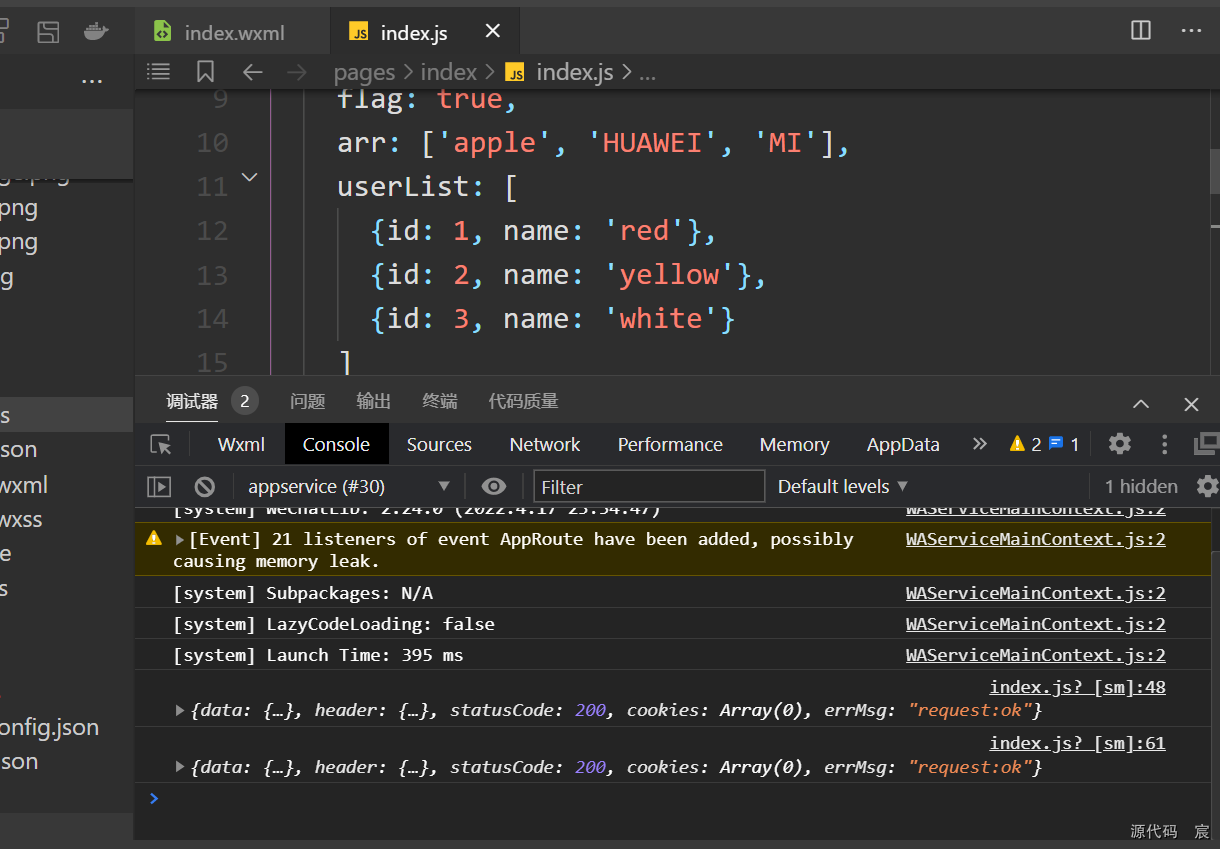Screen dimensions: 1220x849
Task: Collapse the userList fold arrow at line 11
Action: [x=250, y=177]
